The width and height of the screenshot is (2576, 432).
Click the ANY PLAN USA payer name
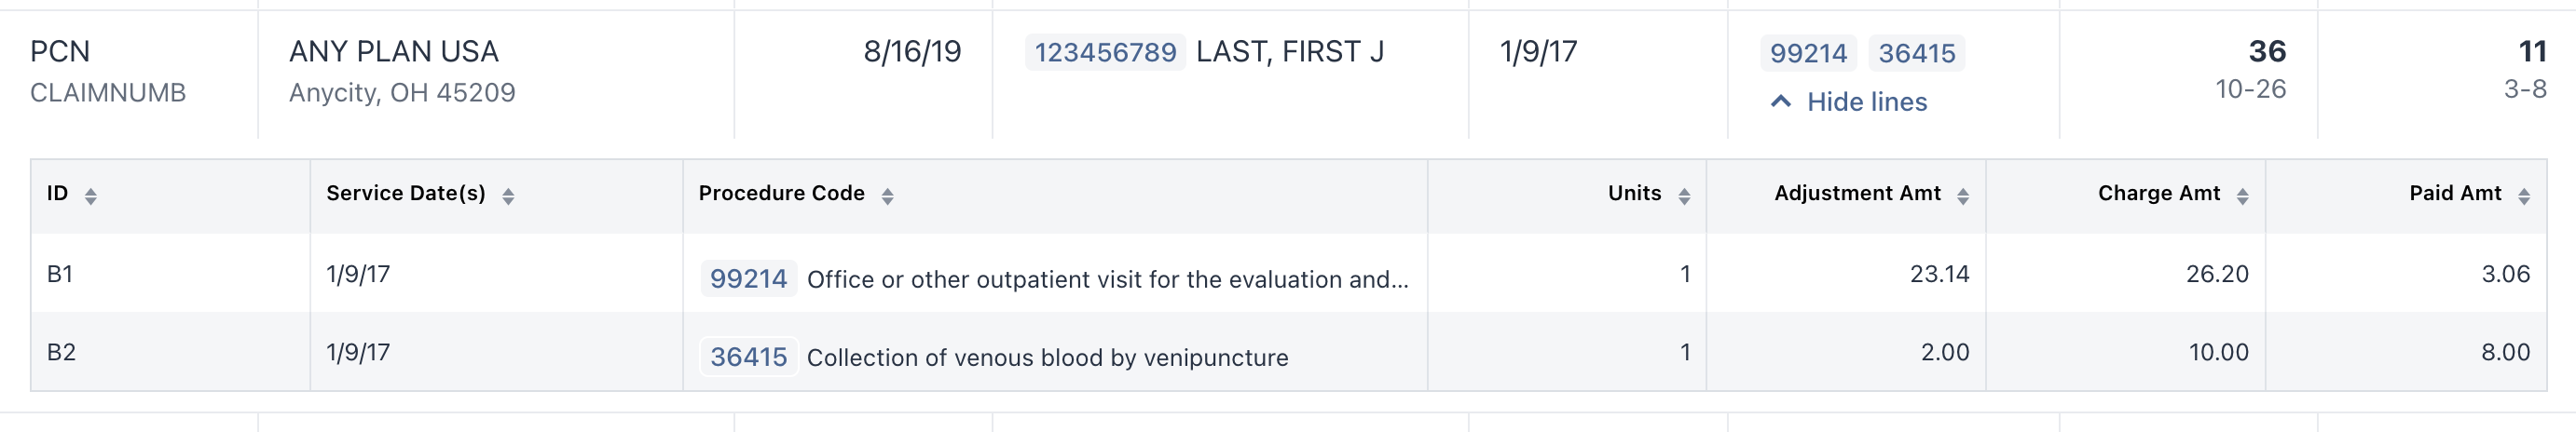393,51
